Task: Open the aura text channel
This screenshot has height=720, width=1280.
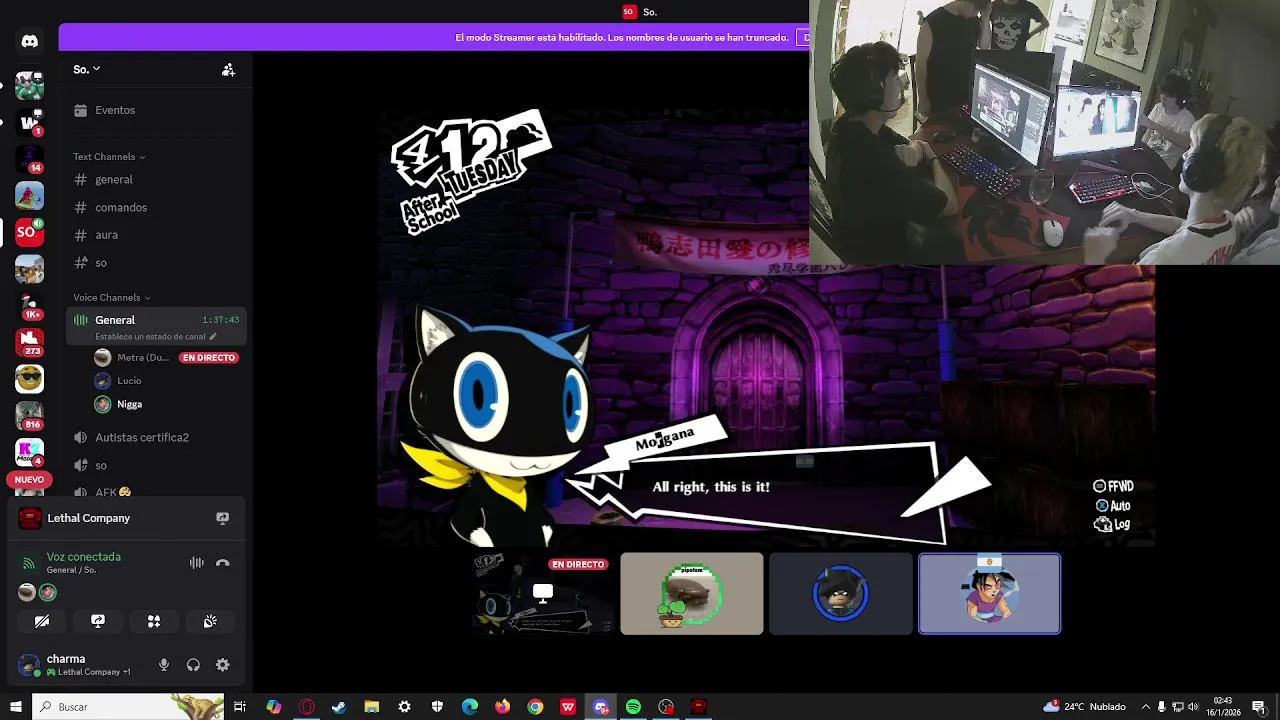Action: click(x=155, y=235)
